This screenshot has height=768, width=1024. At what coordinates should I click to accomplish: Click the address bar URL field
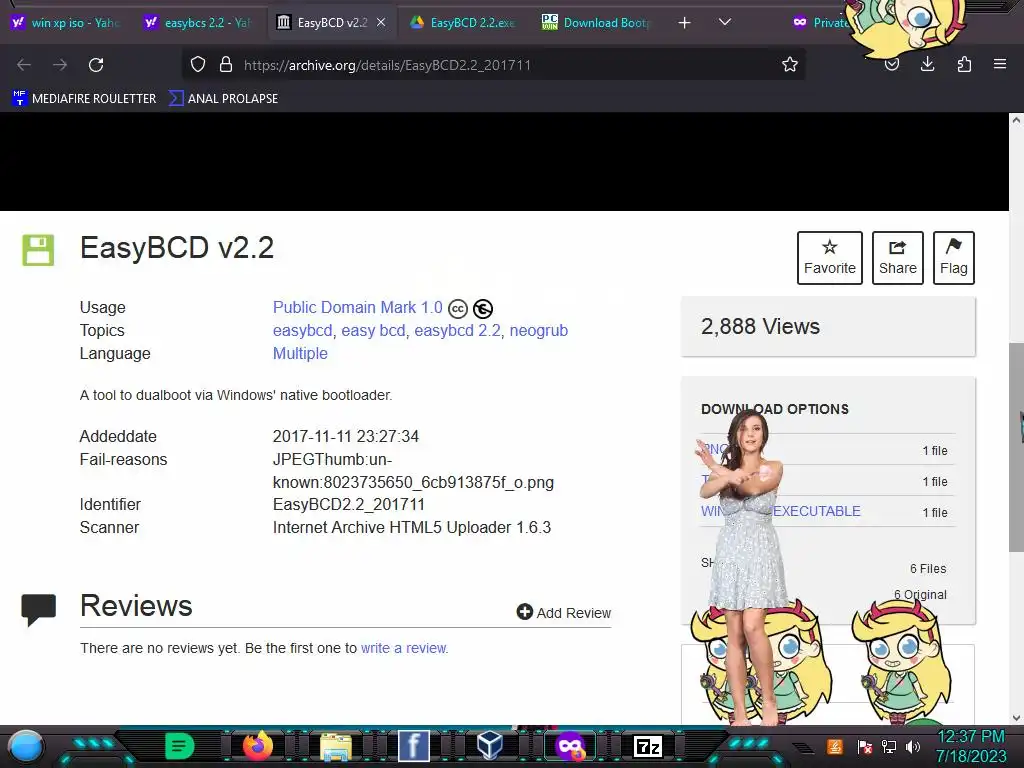[494, 65]
